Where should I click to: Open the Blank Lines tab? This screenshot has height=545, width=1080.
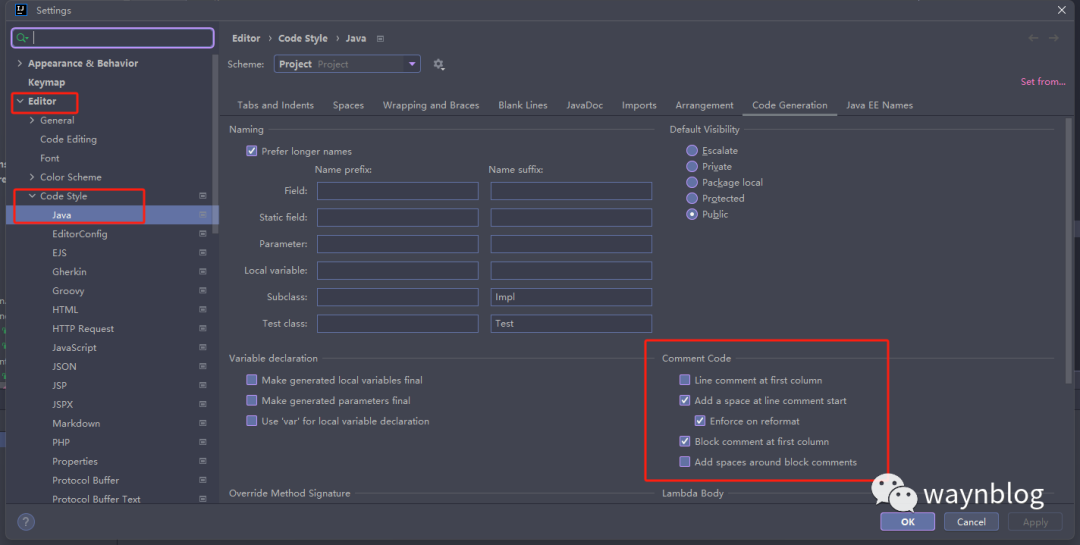(523, 105)
